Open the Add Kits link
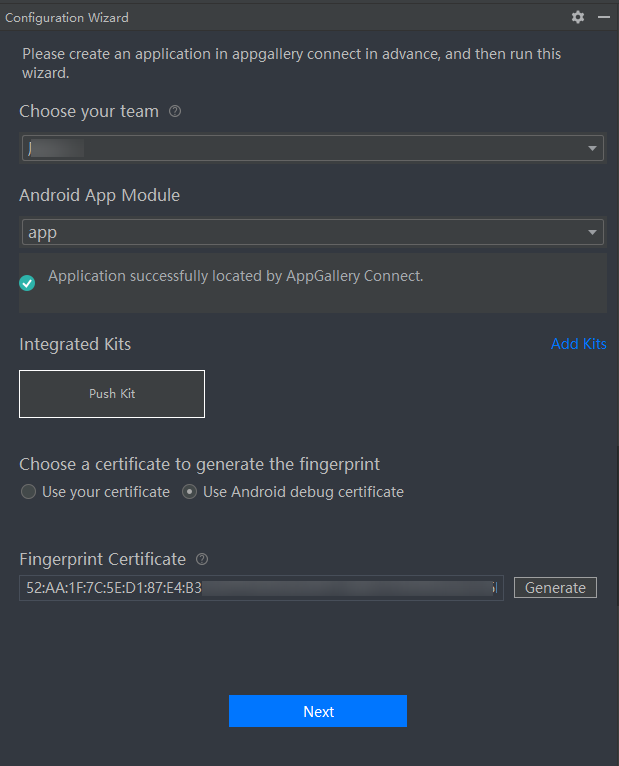Screen dimensions: 619x766 pos(578,344)
